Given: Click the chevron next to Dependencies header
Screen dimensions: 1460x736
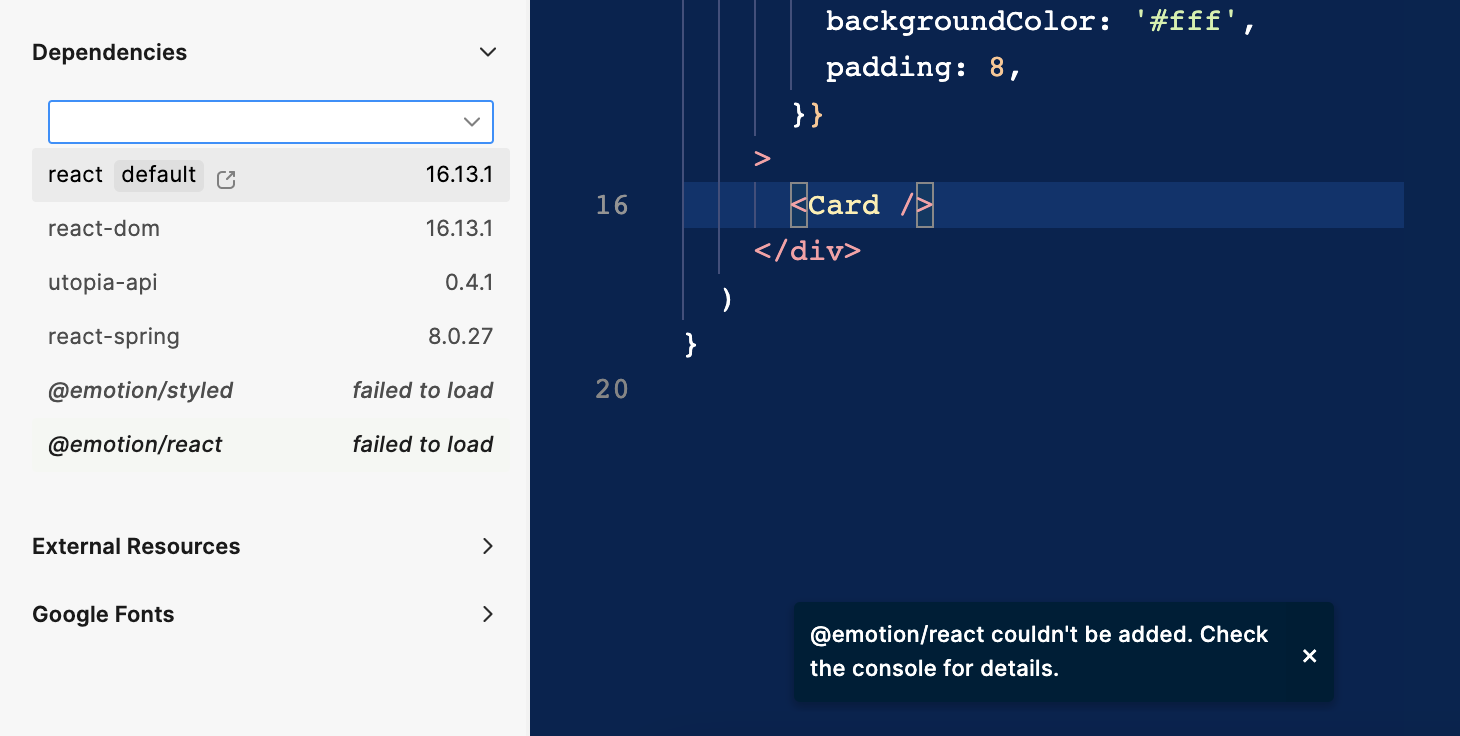Looking at the screenshot, I should pos(487,51).
